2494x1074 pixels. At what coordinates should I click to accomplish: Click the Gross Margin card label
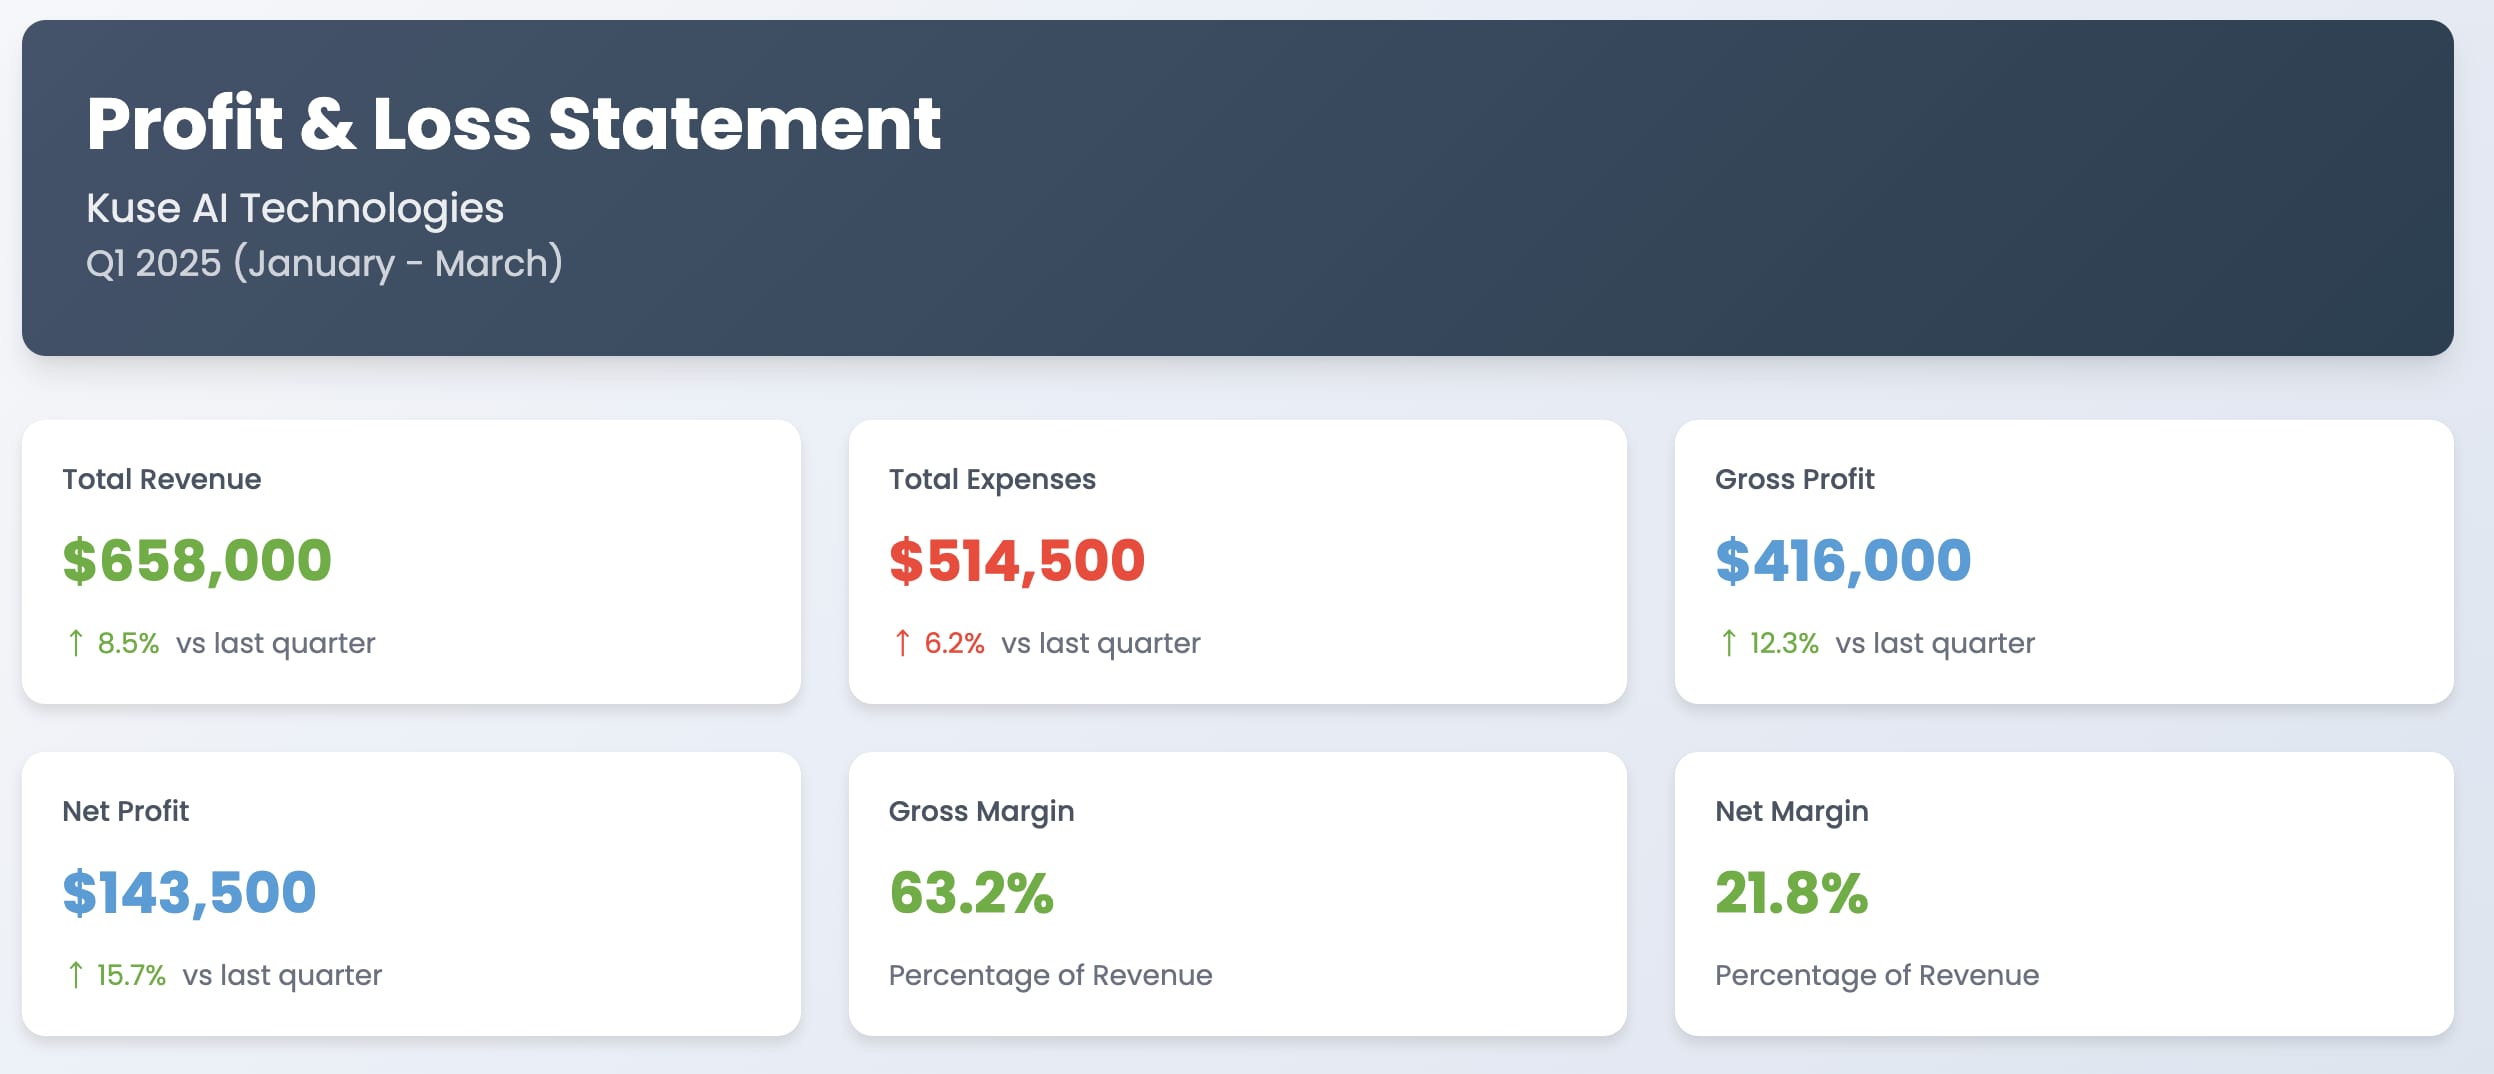[981, 812]
